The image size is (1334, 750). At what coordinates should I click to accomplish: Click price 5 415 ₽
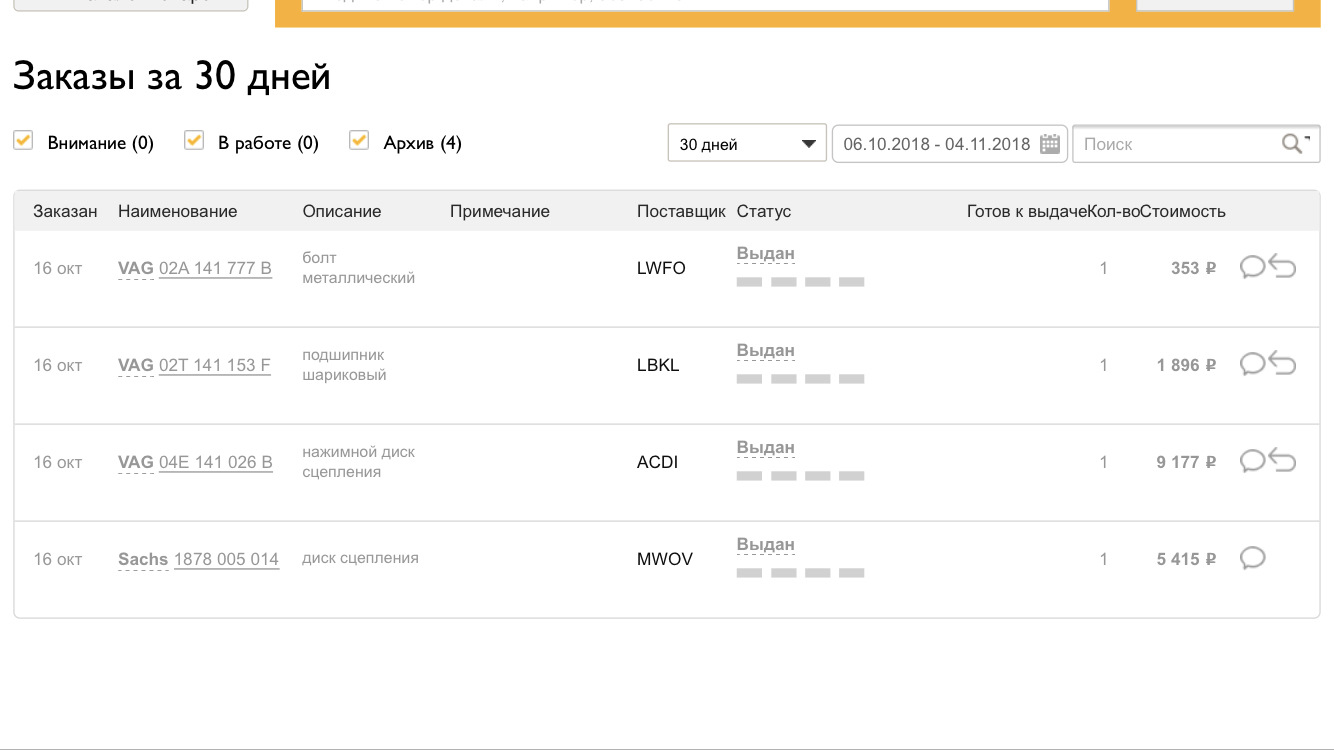pyautogui.click(x=1187, y=559)
